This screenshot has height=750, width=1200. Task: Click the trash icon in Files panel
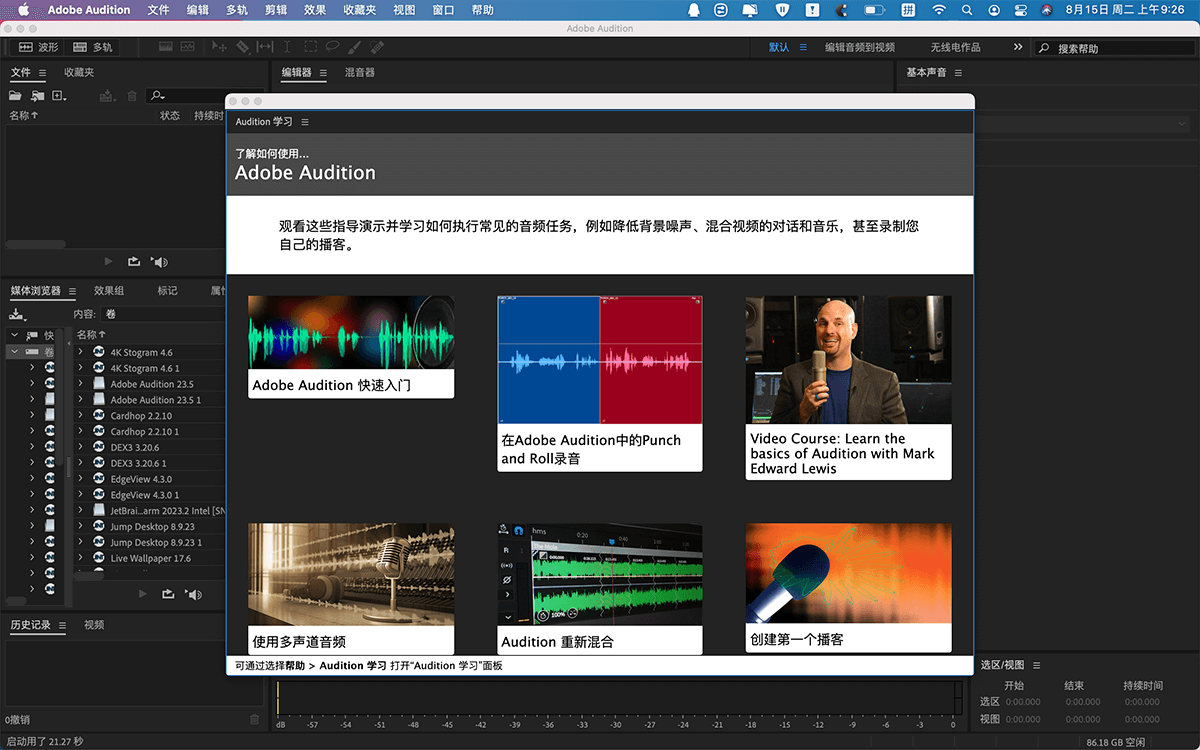pyautogui.click(x=132, y=96)
